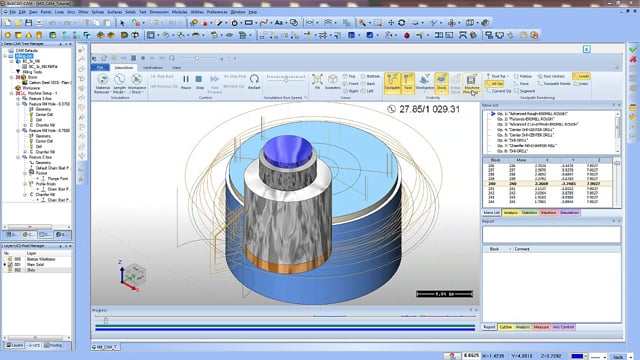This screenshot has height=360, width=640.
Task: Toggle the Tool visibility button
Action: (408, 83)
